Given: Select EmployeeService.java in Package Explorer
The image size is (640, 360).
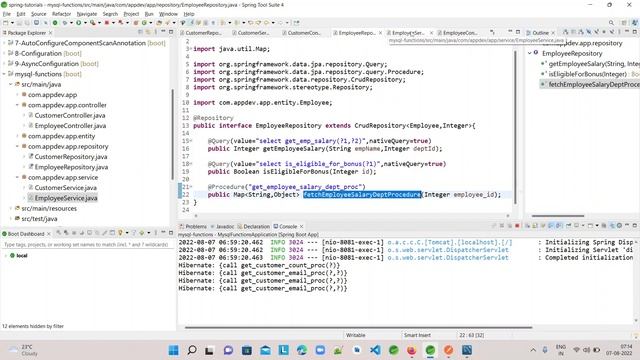Looking at the screenshot, I should [66, 198].
